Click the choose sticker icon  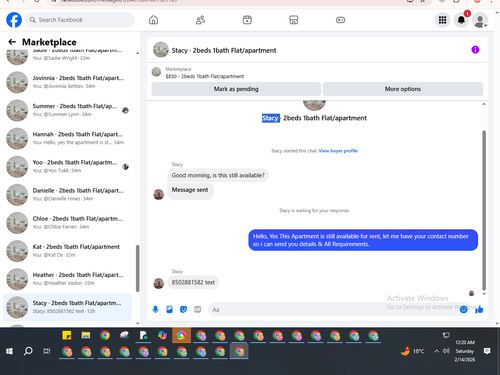tap(183, 310)
